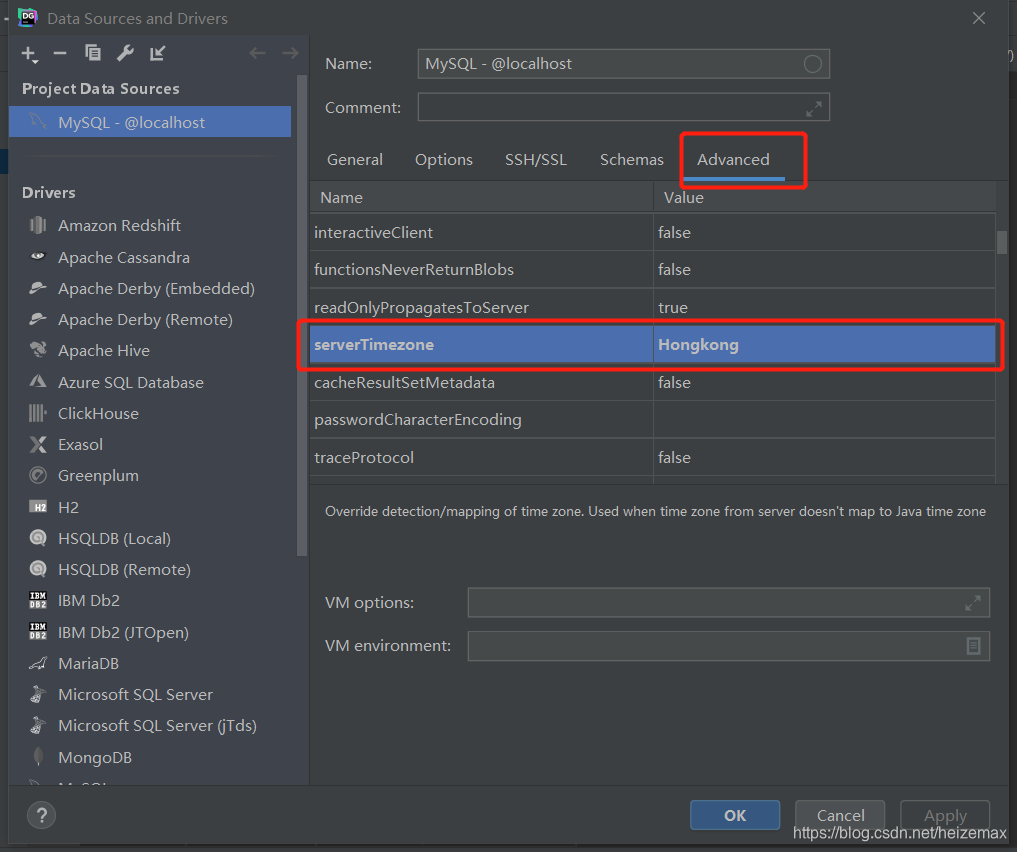Open the VM environment editor icon
This screenshot has width=1017, height=852.
point(973,646)
